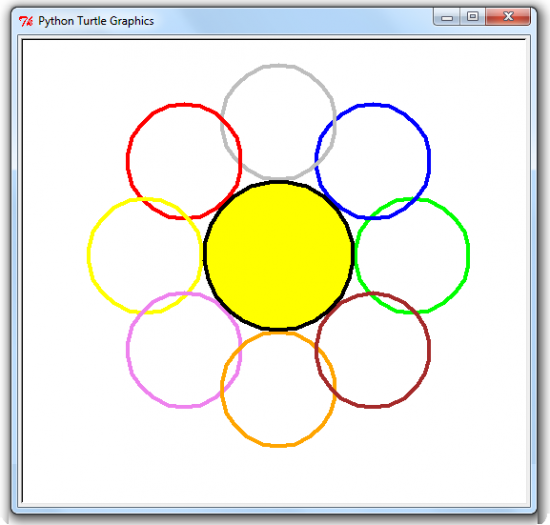The image size is (550, 525).
Task: Maximize the turtle graphics window
Action: coord(472,16)
